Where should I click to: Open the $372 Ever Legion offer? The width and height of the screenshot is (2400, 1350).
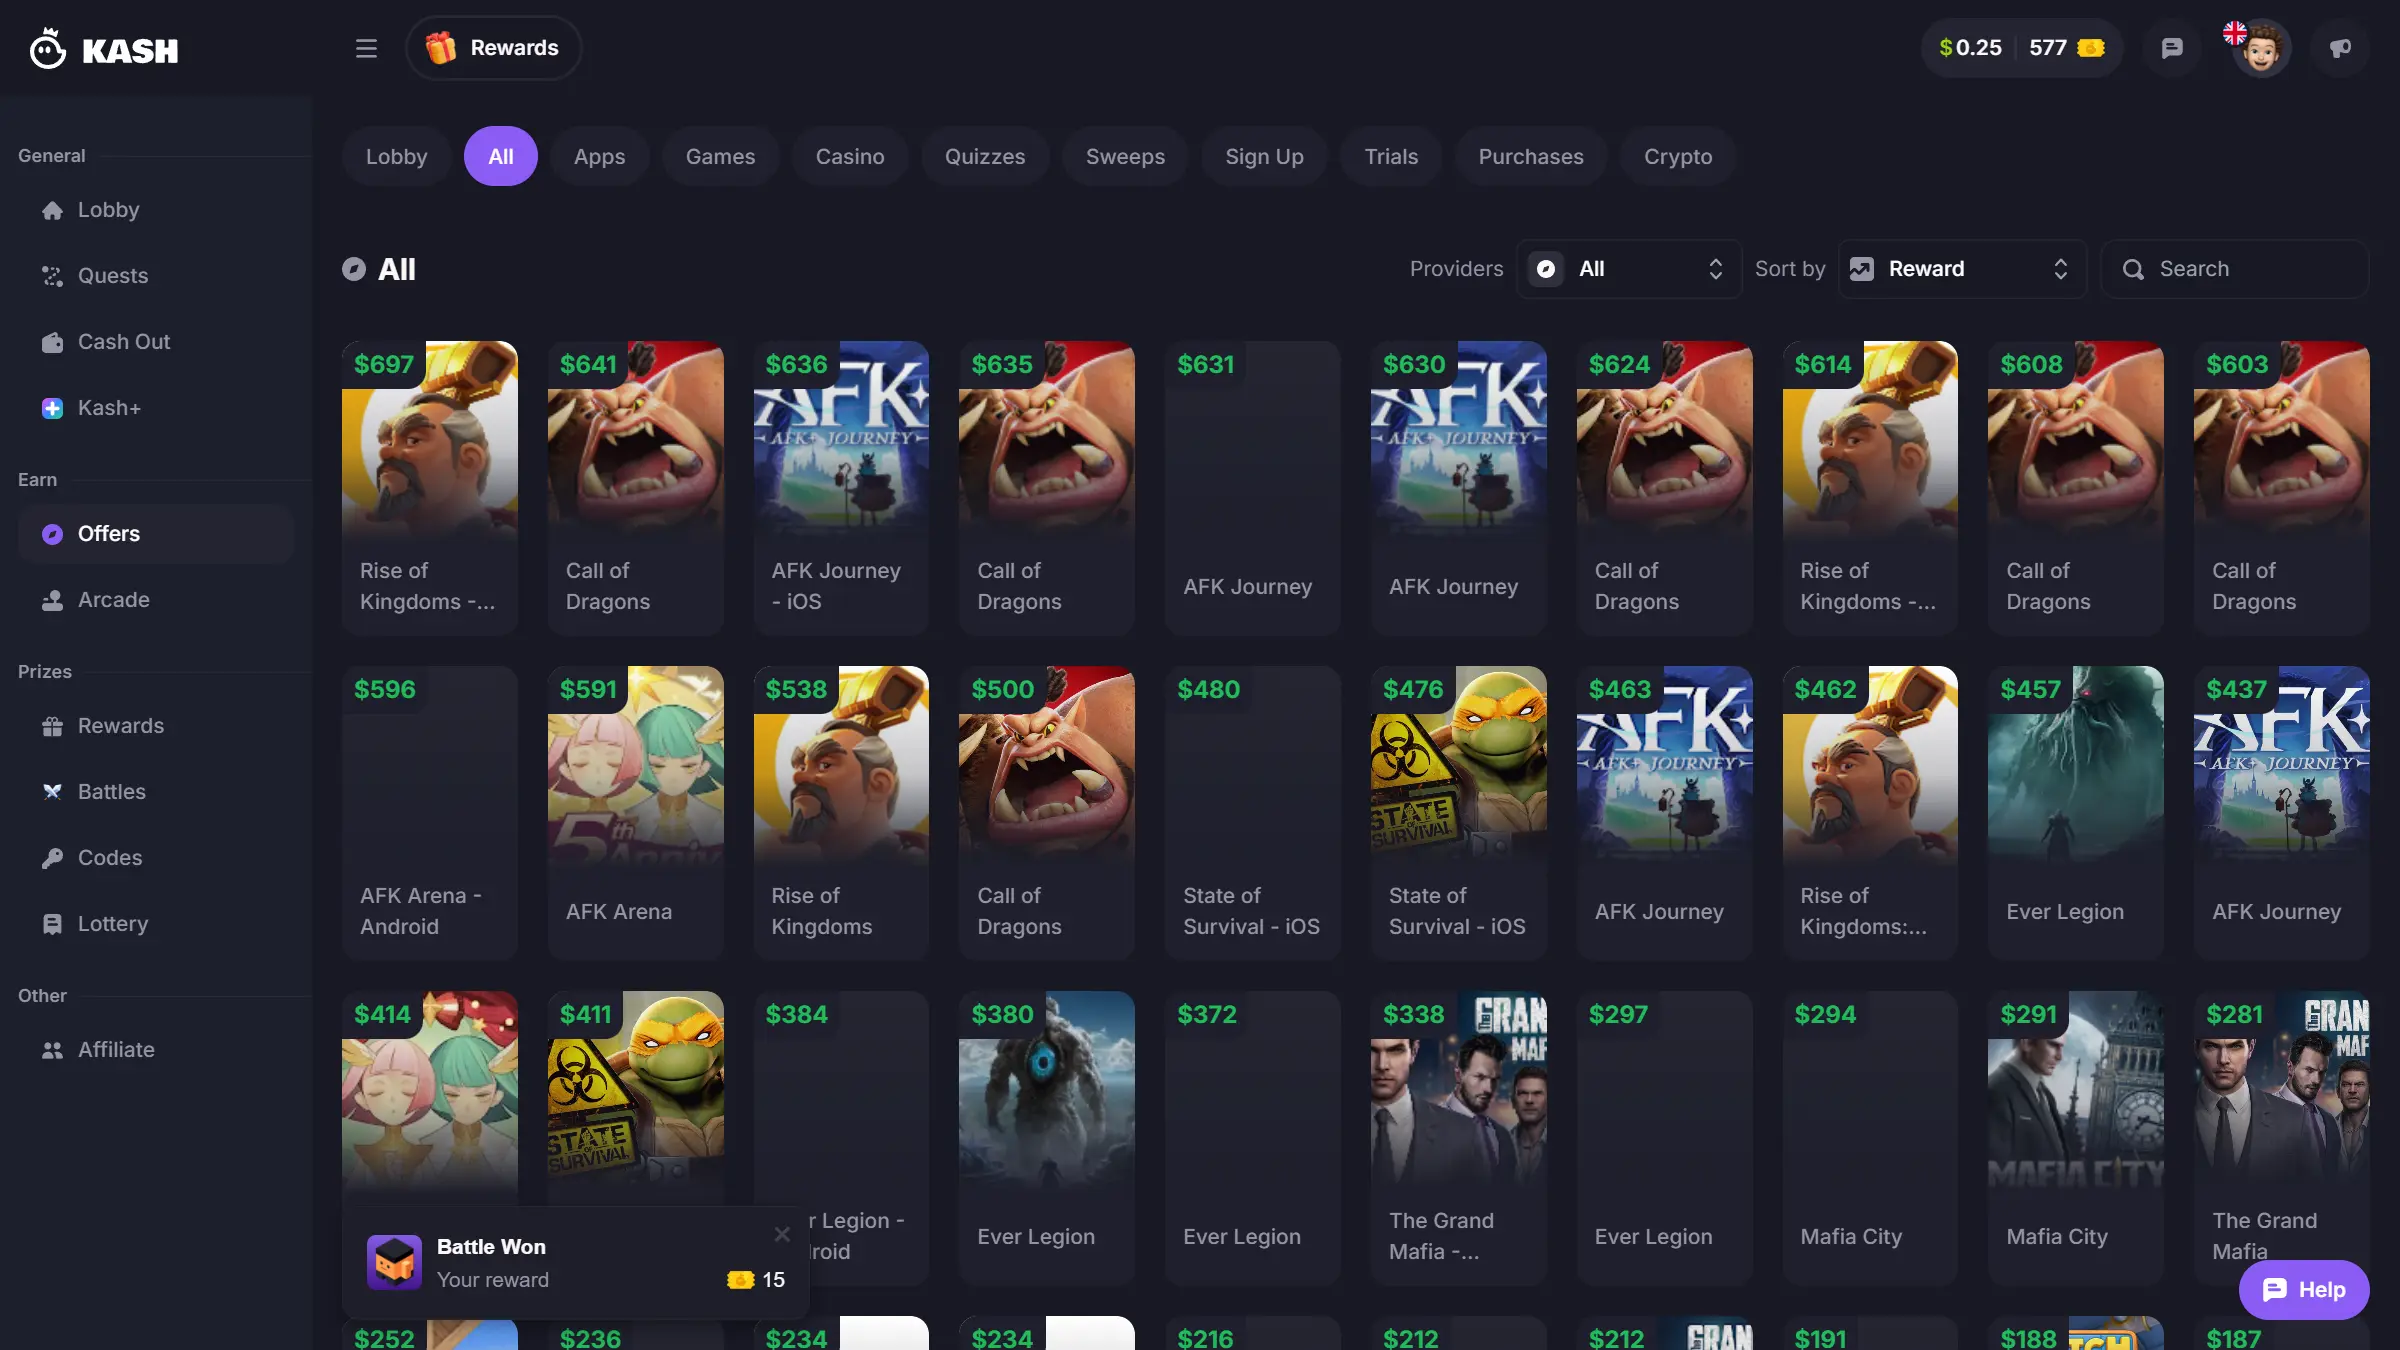coord(1253,1138)
